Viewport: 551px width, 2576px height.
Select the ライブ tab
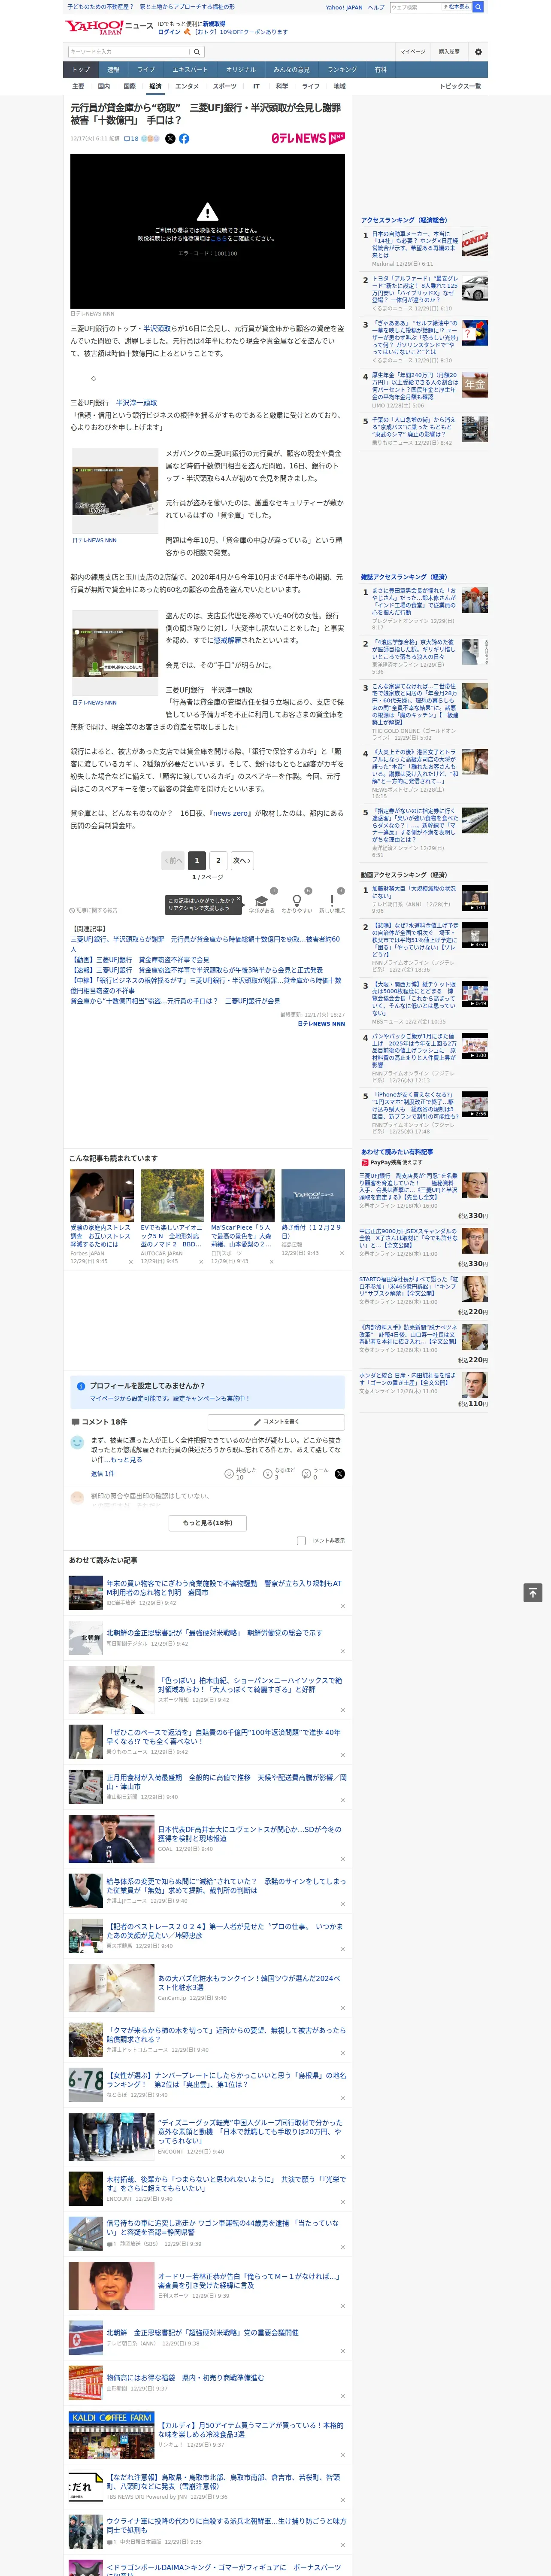click(x=146, y=70)
